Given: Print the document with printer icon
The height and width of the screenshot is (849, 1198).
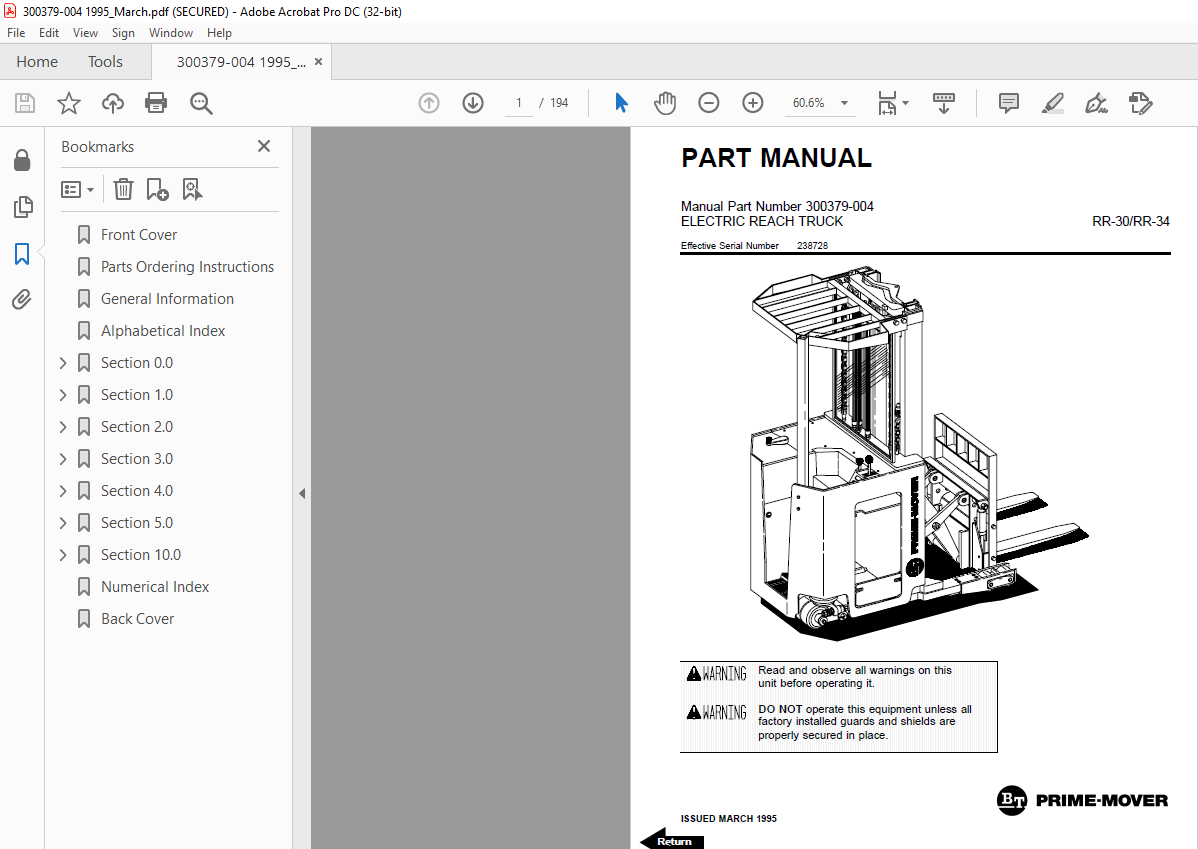Looking at the screenshot, I should coord(156,103).
